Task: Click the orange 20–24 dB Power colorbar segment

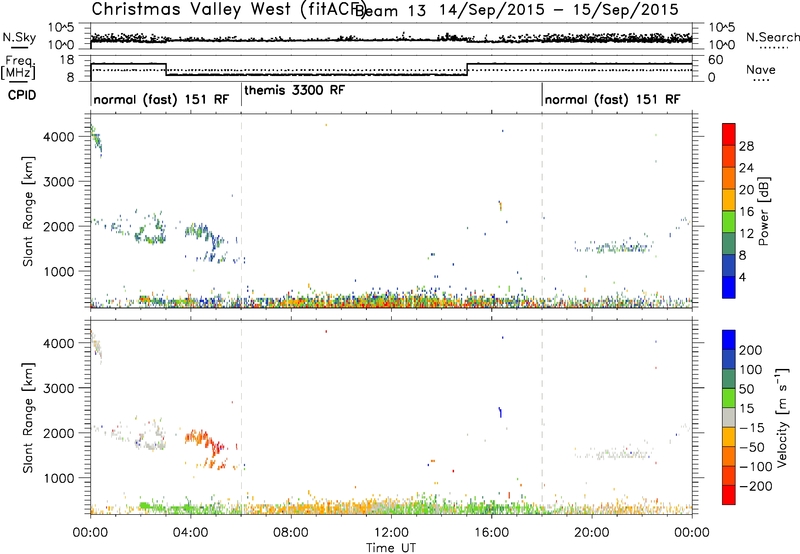Action: pyautogui.click(x=729, y=178)
